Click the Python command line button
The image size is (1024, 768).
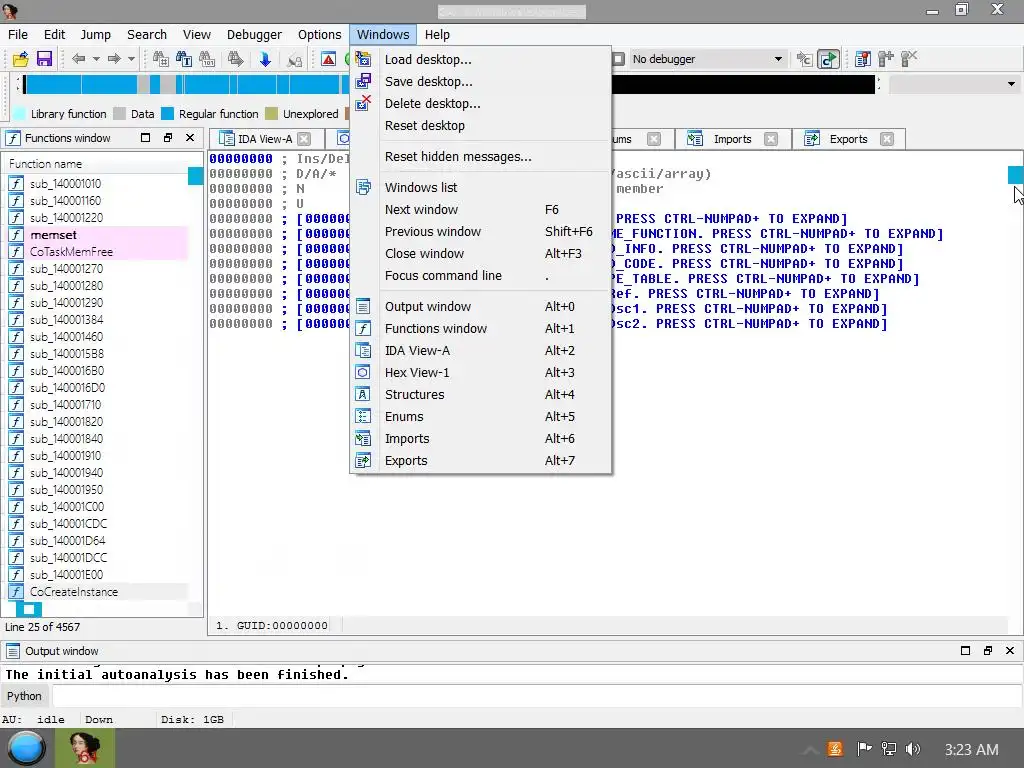[x=24, y=696]
